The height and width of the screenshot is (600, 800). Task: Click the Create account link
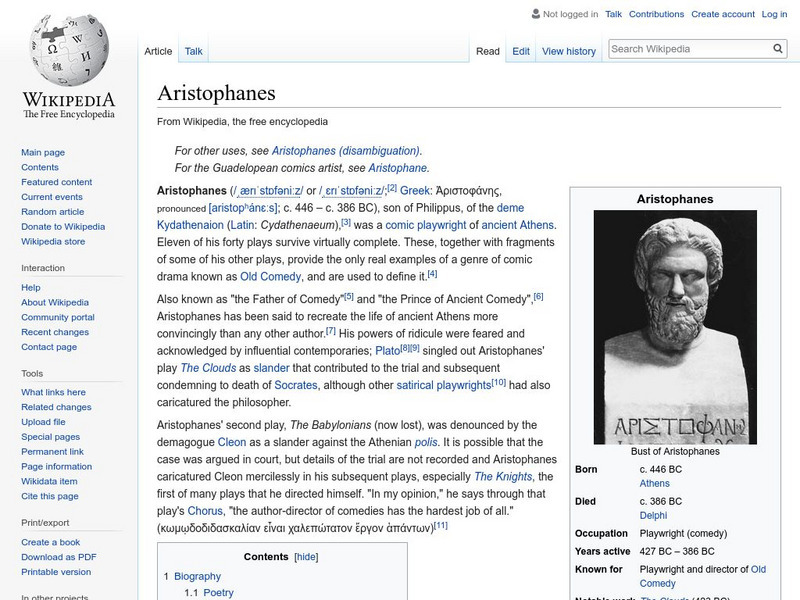click(x=722, y=14)
